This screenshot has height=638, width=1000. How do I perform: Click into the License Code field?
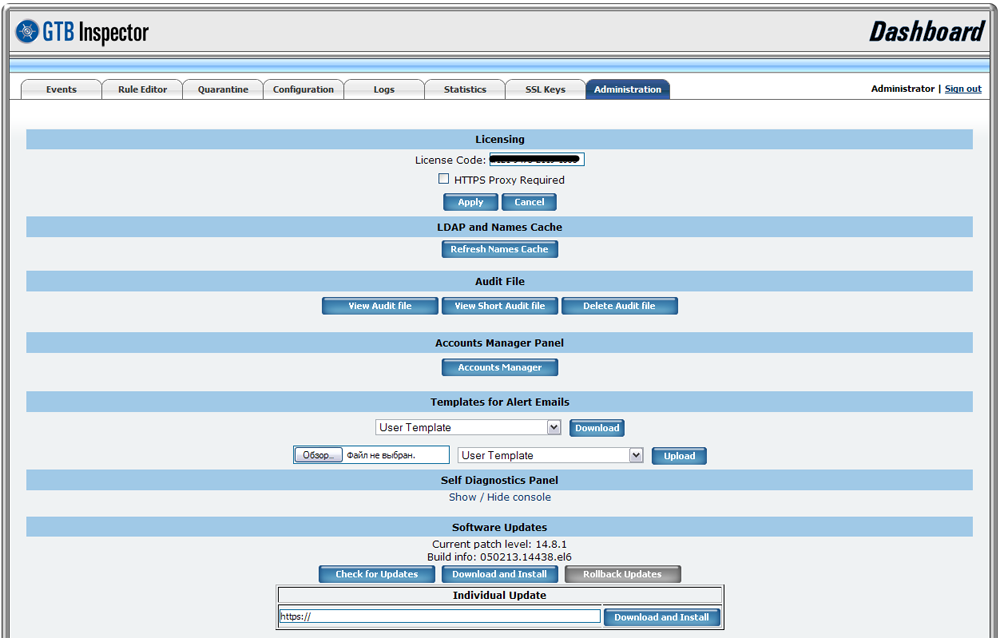pyautogui.click(x=536, y=160)
